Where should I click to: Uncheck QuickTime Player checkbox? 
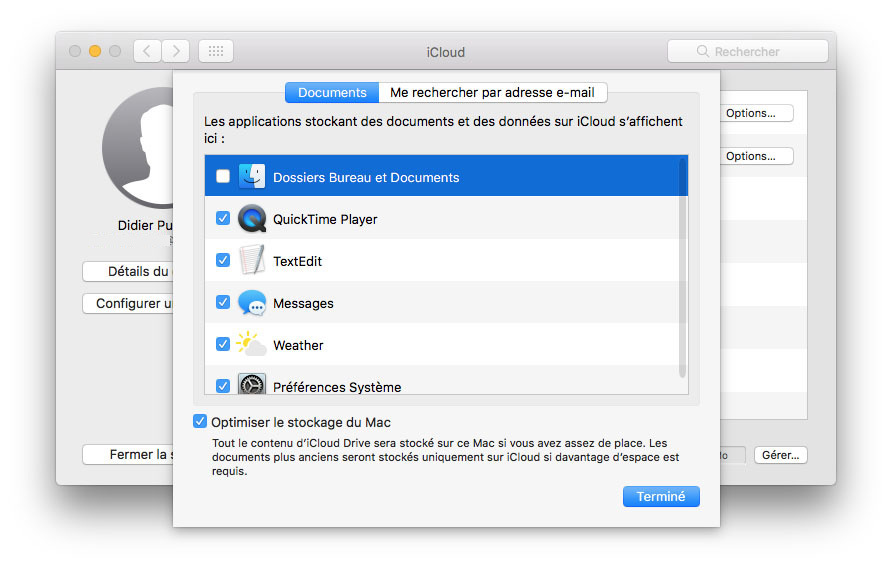[223, 218]
